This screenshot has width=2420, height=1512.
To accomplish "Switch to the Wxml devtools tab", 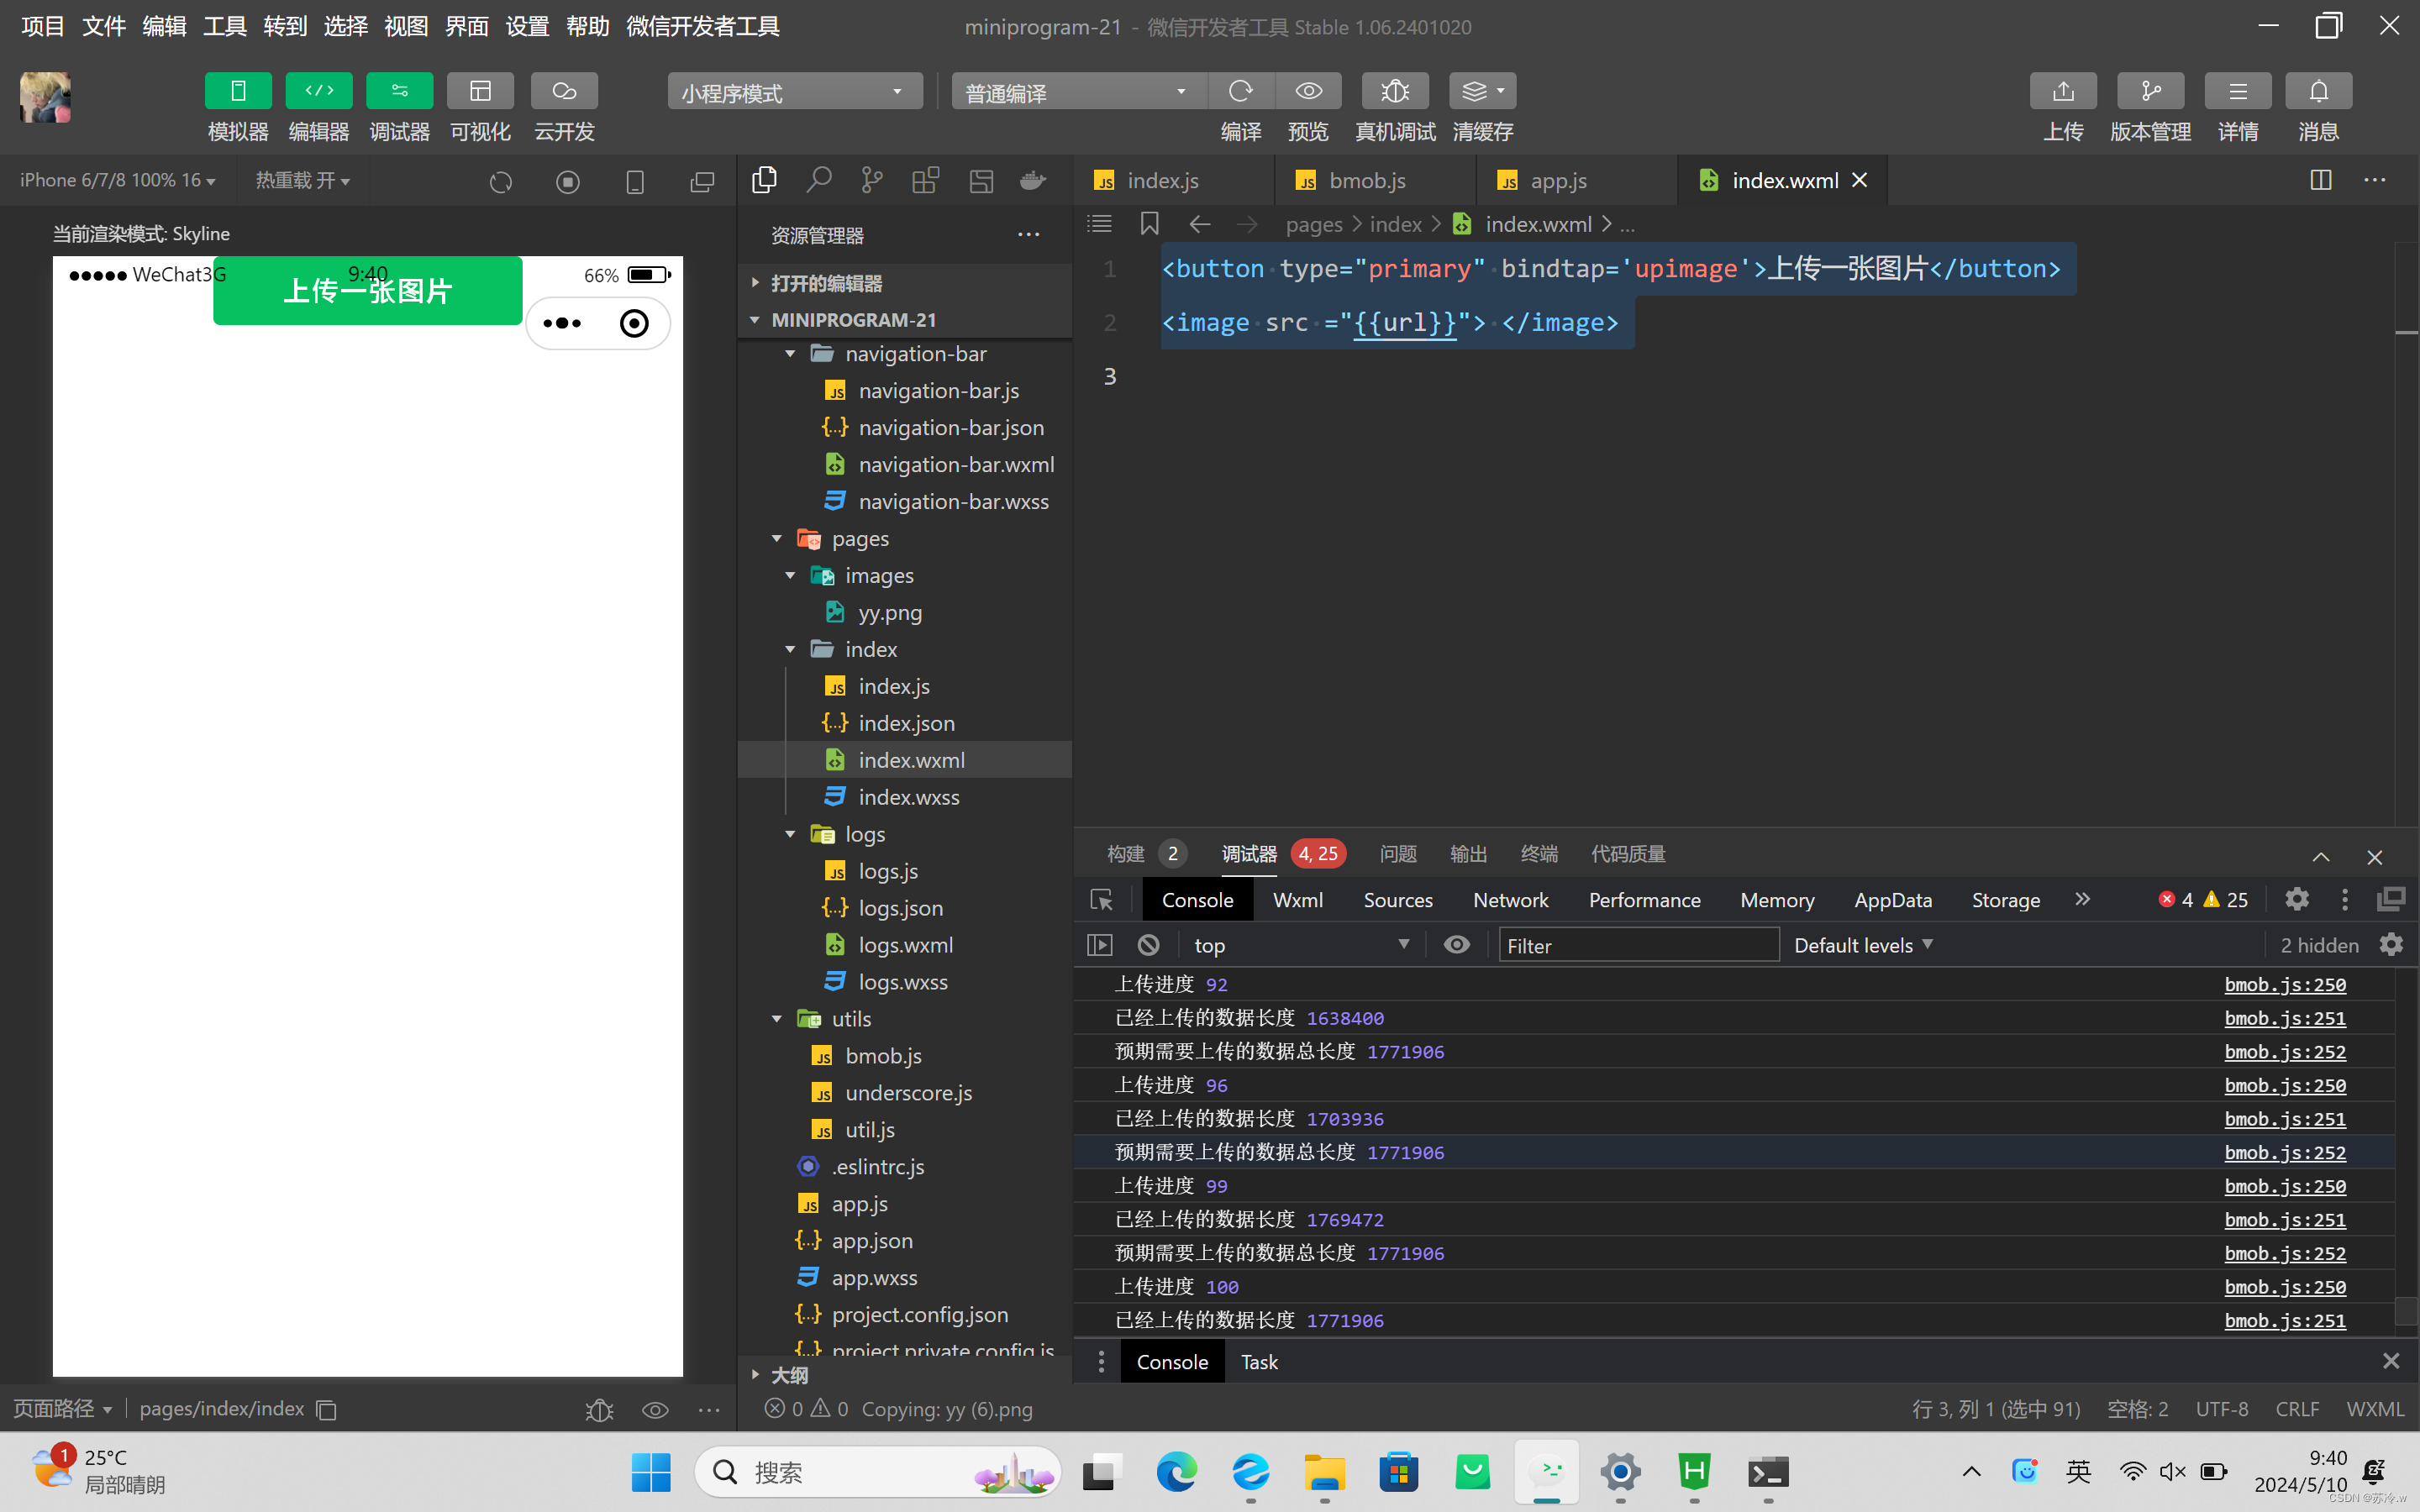I will tap(1298, 900).
